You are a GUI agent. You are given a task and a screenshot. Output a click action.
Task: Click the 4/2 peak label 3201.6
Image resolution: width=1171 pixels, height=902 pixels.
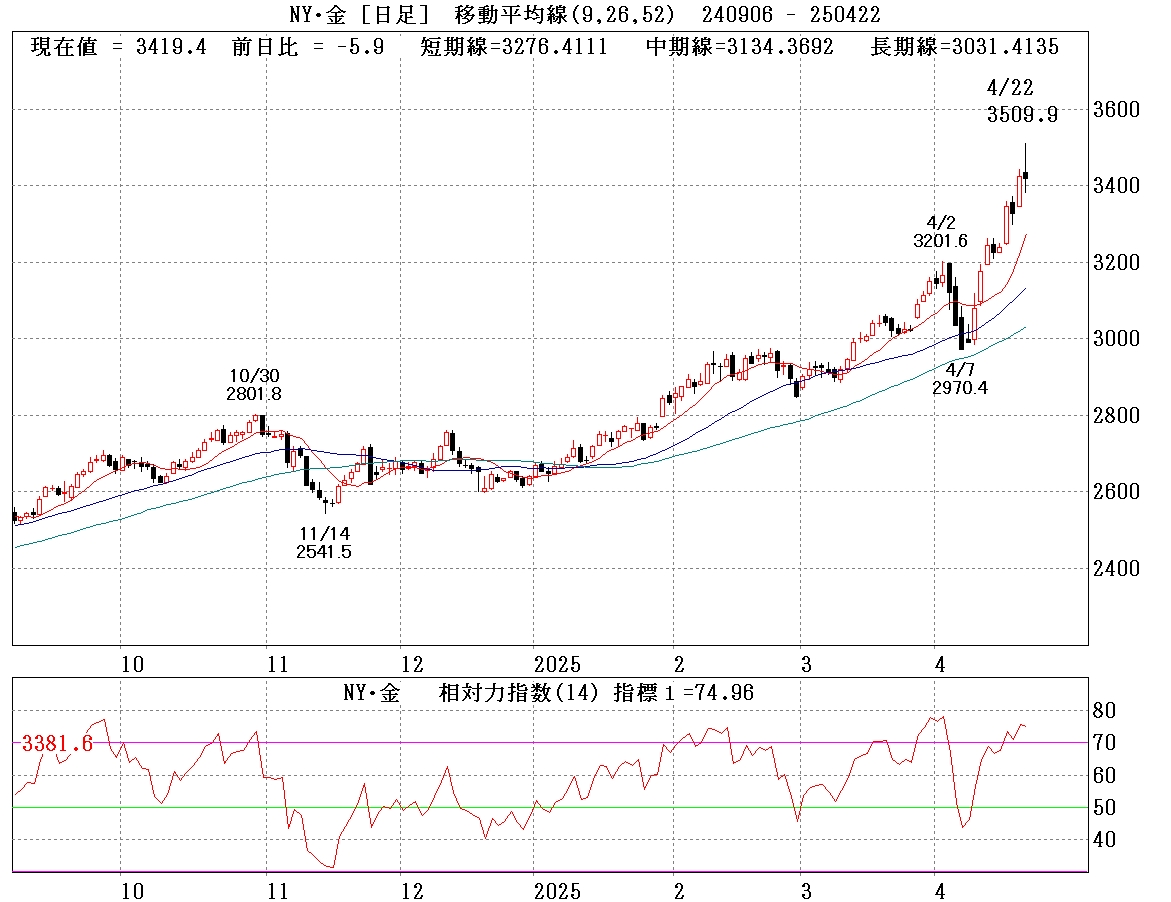click(940, 241)
